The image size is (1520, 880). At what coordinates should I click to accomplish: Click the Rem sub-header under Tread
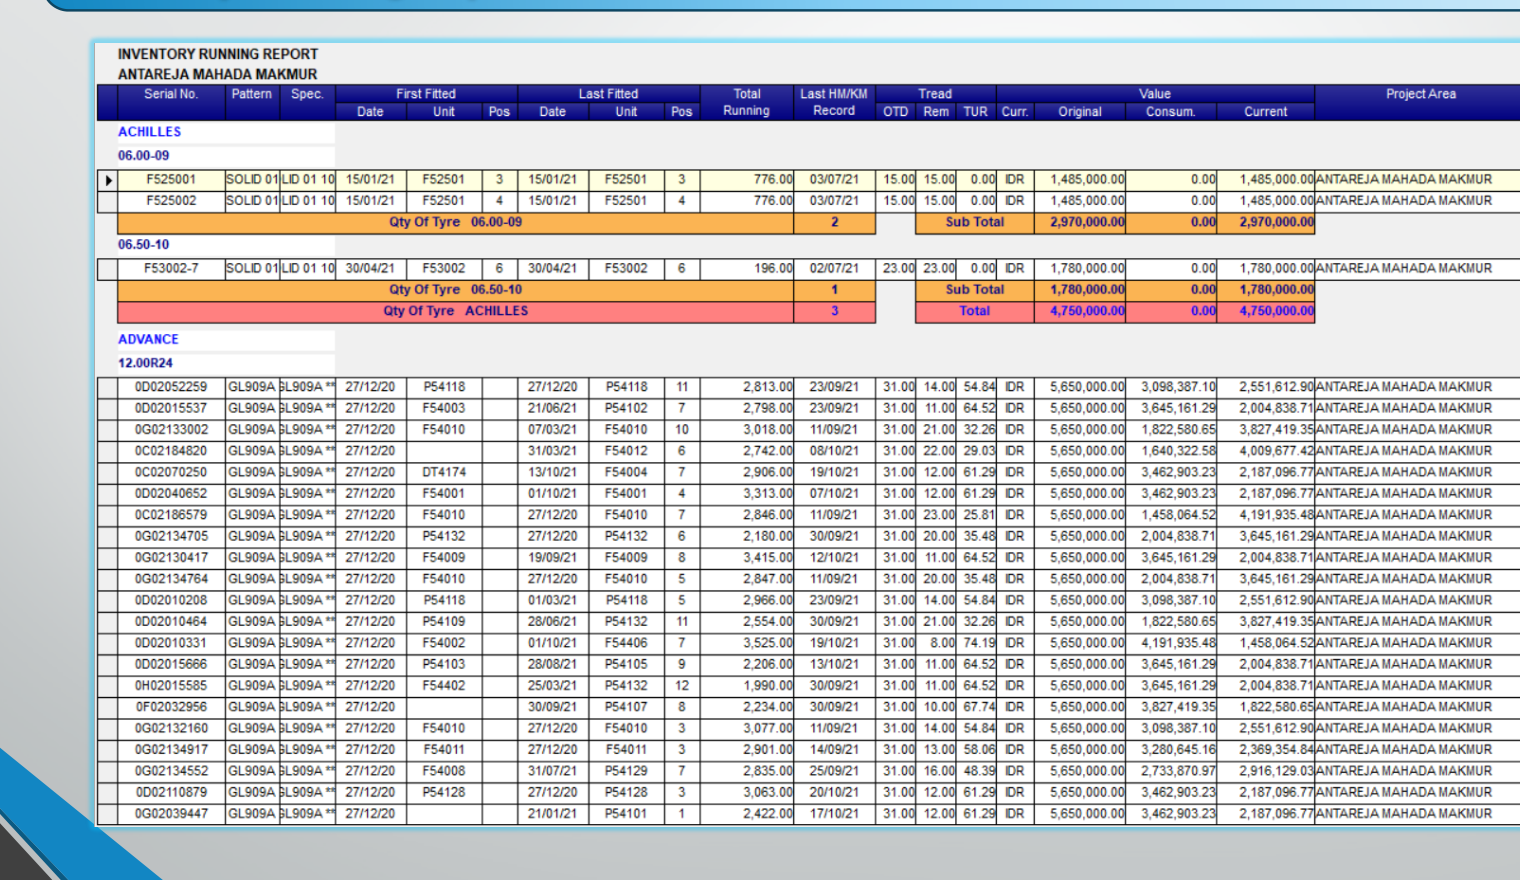coord(936,112)
